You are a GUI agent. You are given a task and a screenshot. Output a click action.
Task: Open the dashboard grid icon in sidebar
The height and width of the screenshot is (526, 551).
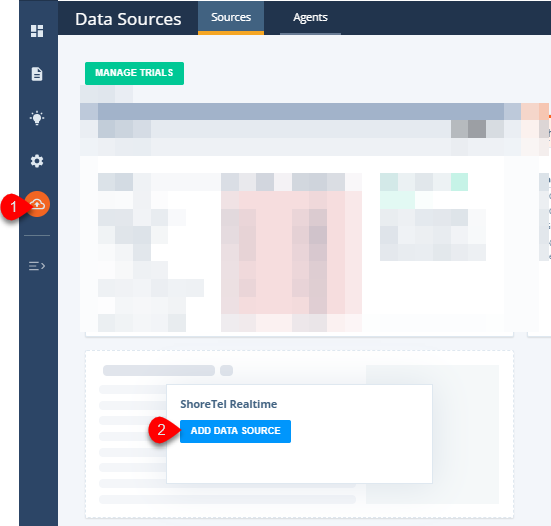click(37, 31)
